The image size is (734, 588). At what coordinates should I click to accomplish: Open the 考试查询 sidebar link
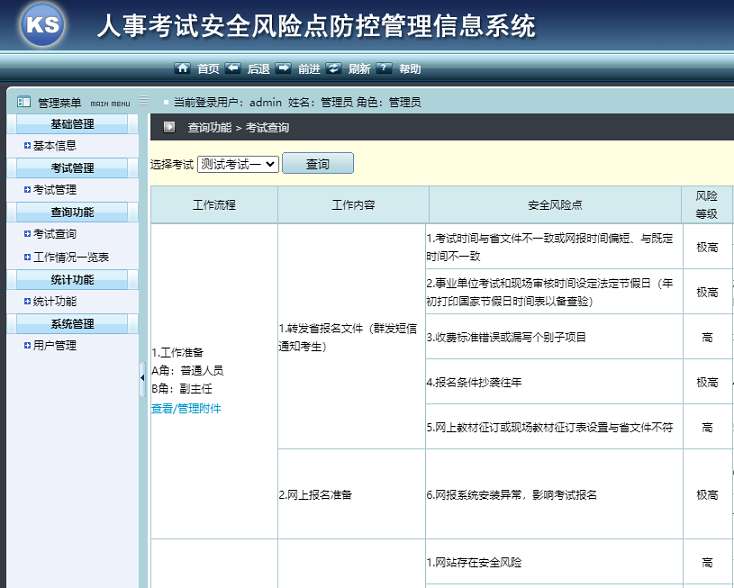54,234
